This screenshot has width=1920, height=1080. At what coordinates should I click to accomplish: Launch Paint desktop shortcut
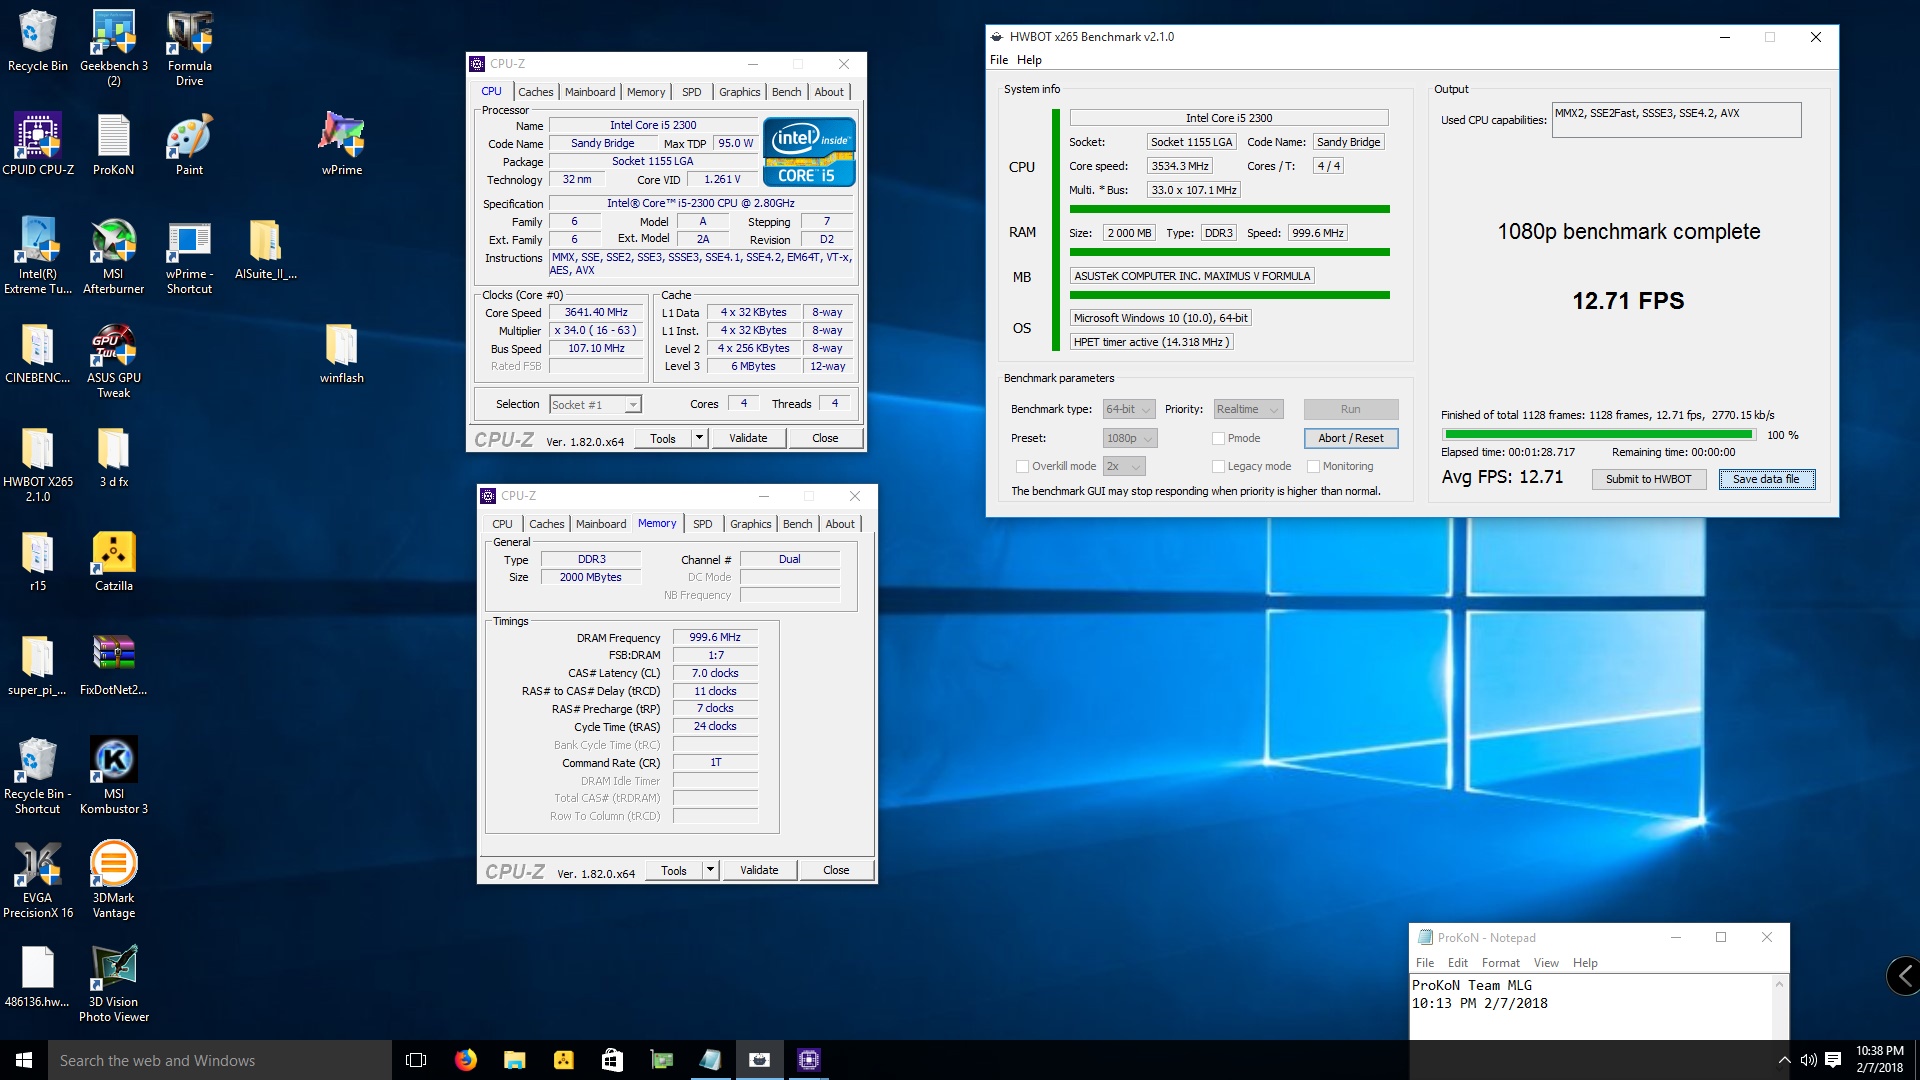click(189, 145)
